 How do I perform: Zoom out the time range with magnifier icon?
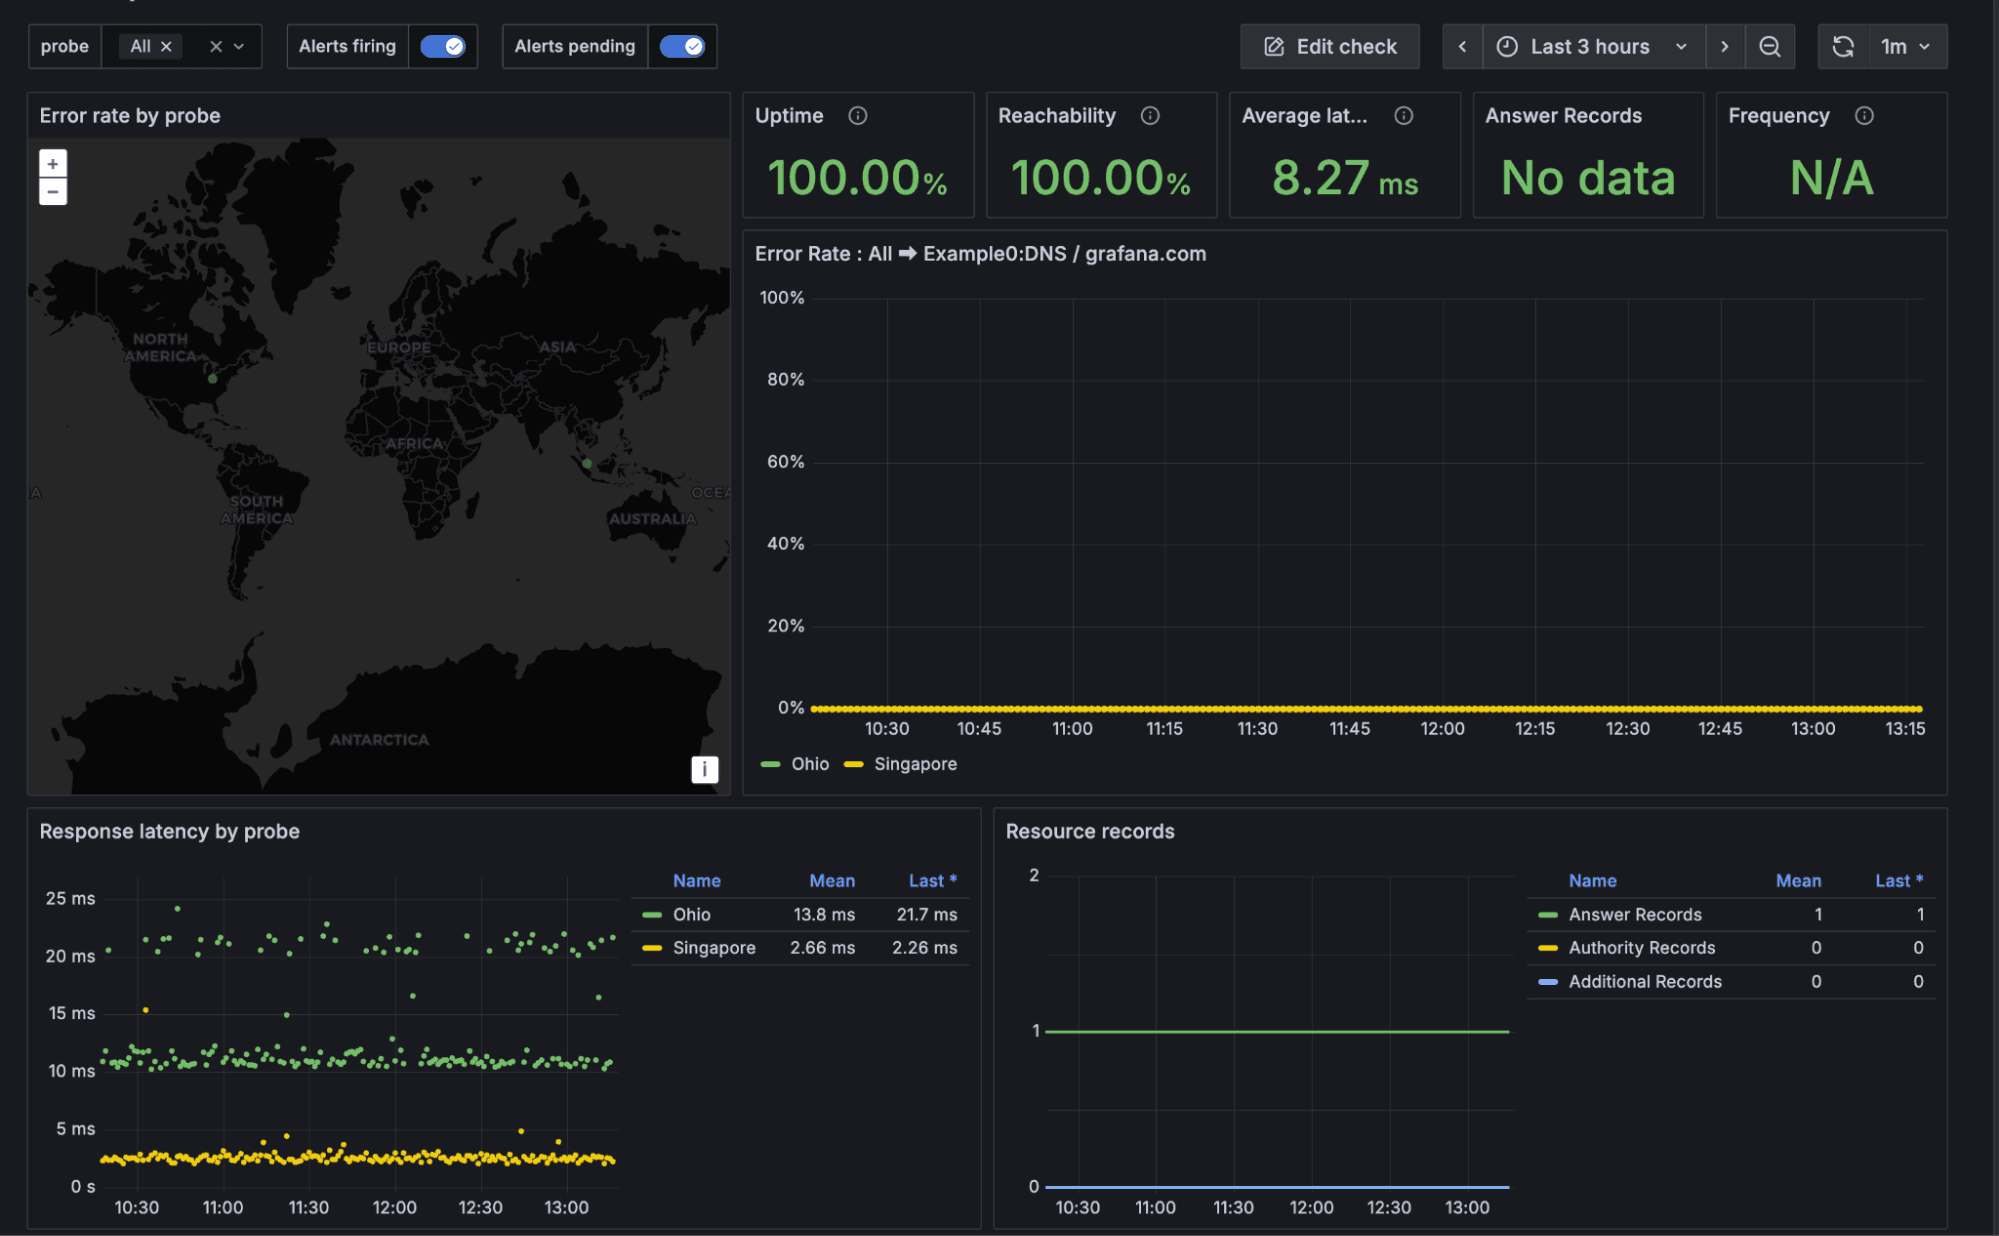pos(1770,46)
